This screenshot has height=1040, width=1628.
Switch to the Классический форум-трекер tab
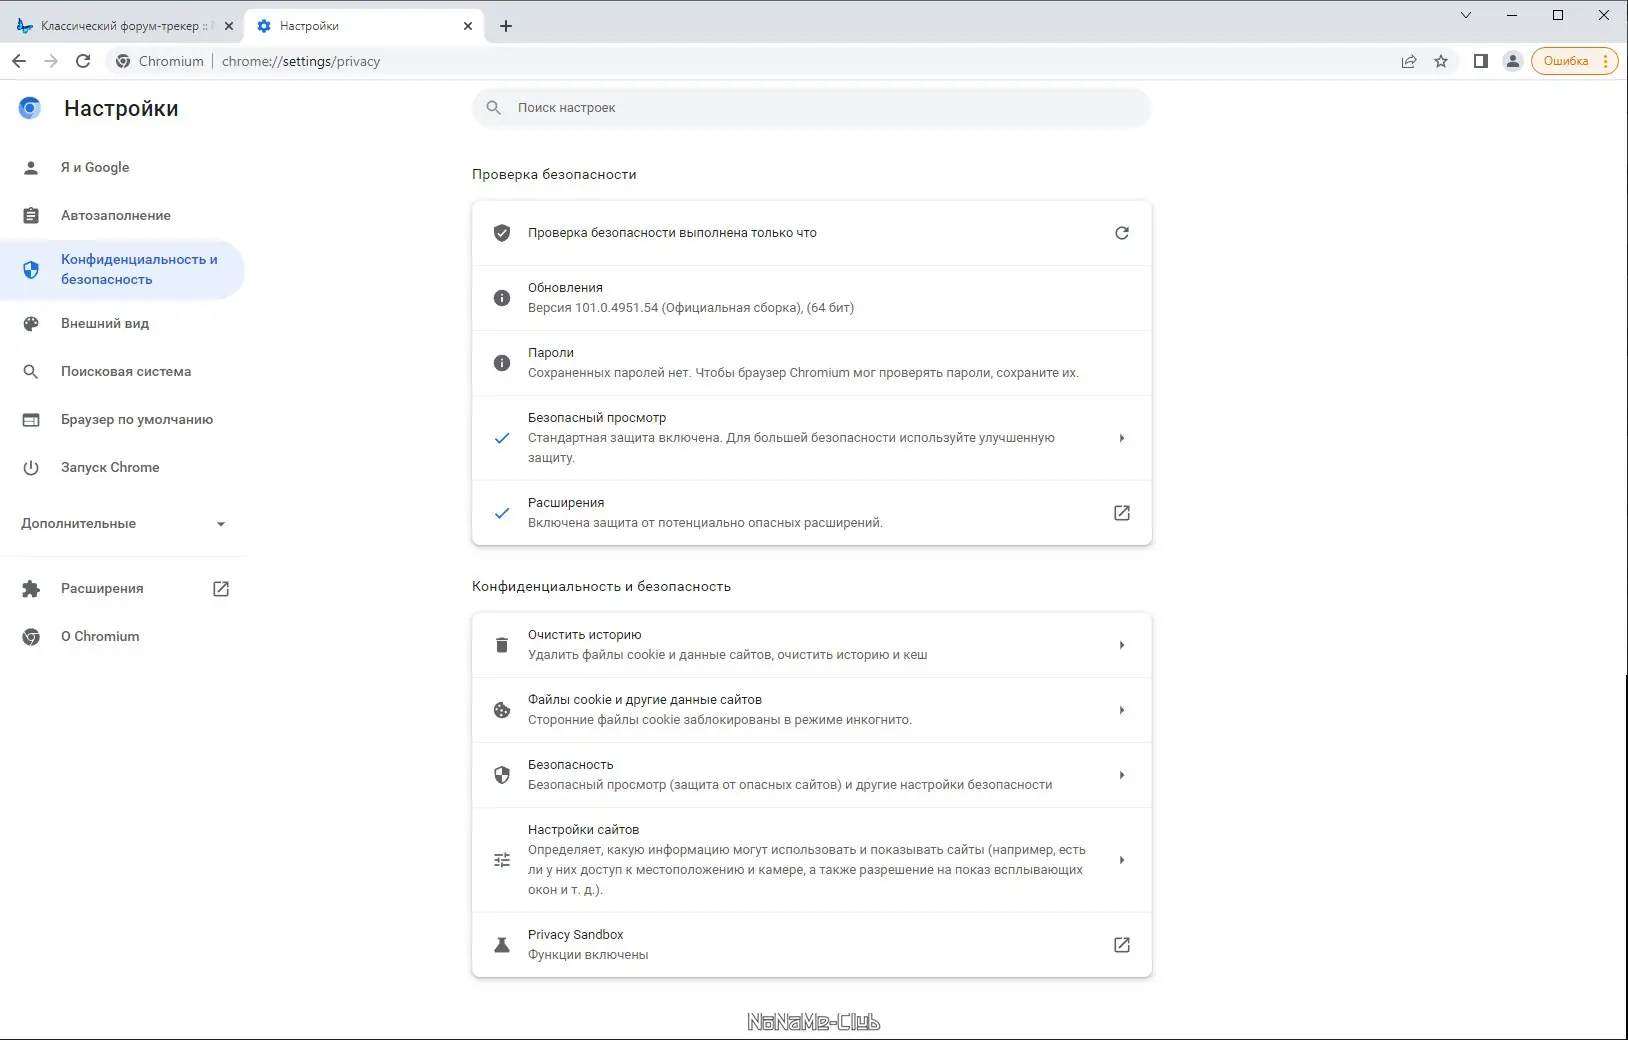click(118, 26)
